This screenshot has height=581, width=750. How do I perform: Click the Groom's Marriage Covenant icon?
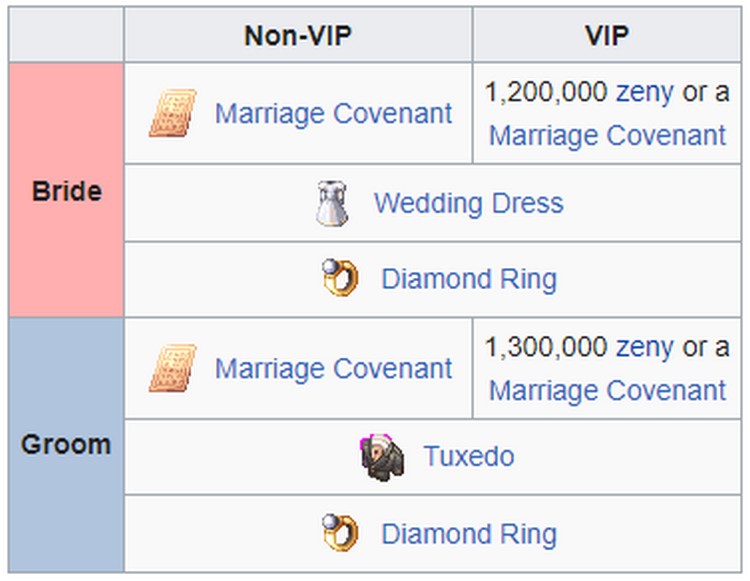point(173,368)
